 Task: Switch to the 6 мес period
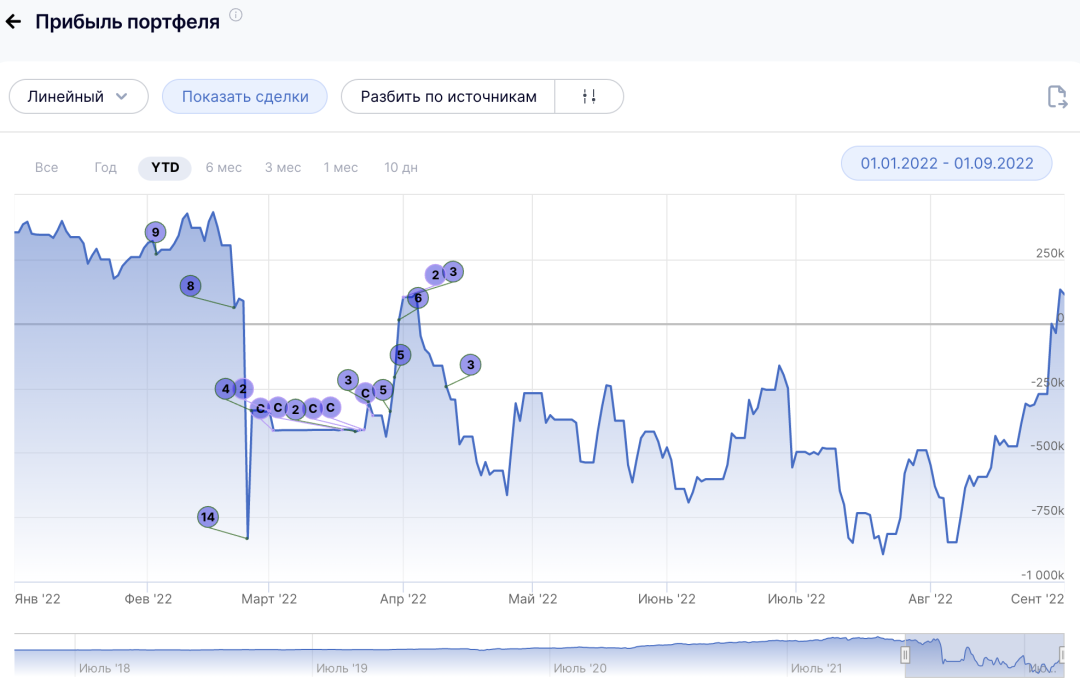223,167
